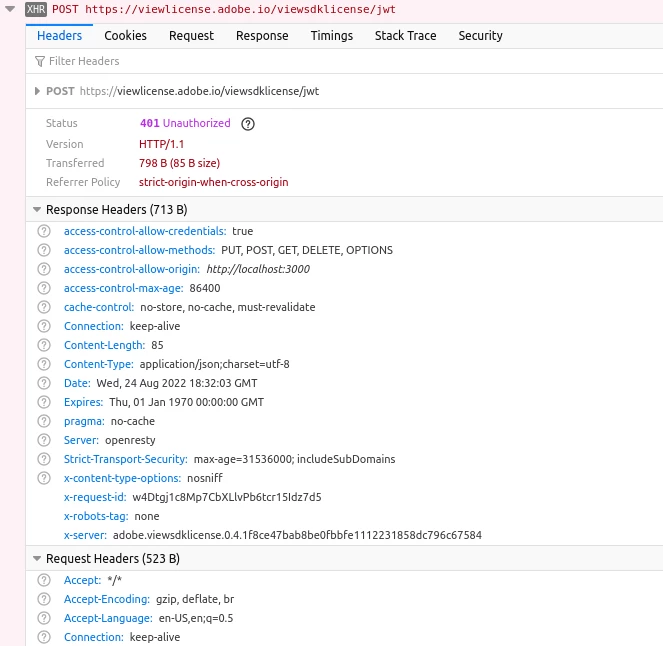663x646 pixels.
Task: Open the Timings tab
Action: [332, 36]
